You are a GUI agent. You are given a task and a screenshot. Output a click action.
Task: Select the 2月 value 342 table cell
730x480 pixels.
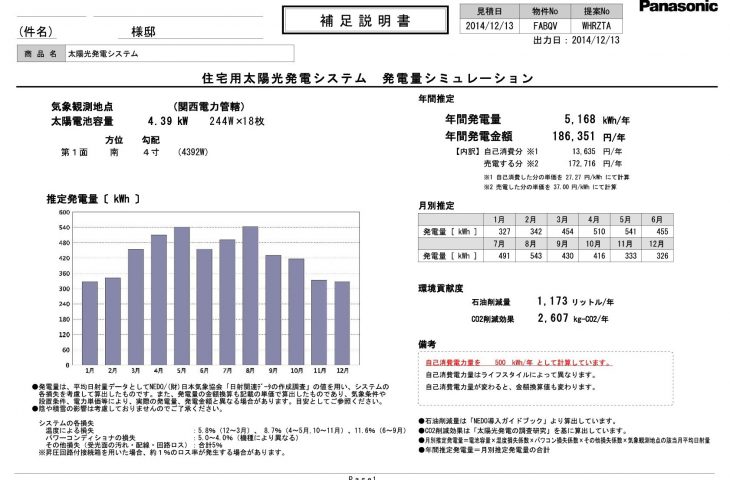tap(531, 231)
